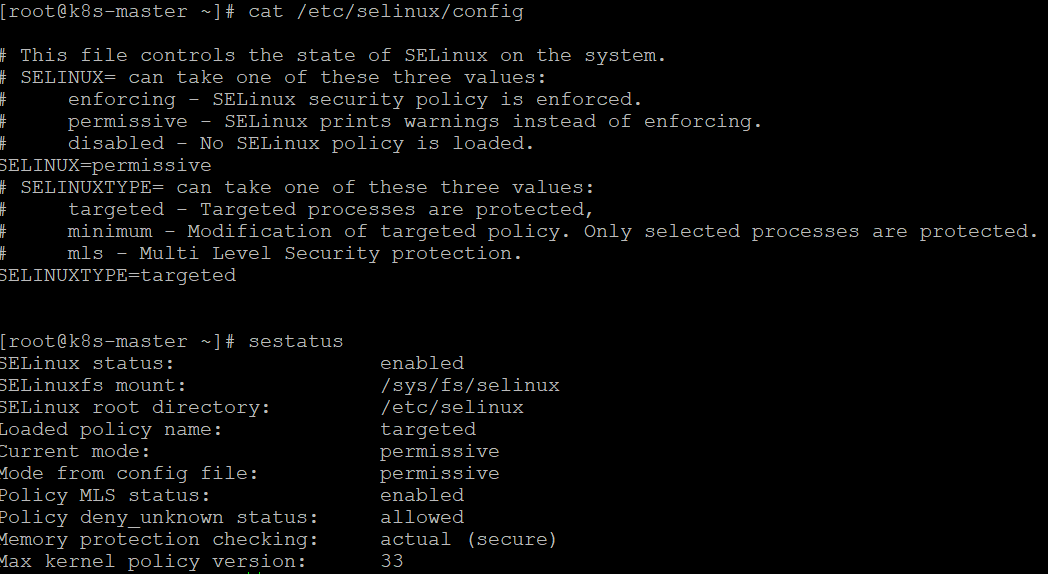Click the first [root@k8s-master ~]# prompt
Image resolution: width=1048 pixels, height=574 pixels.
[x=118, y=12]
